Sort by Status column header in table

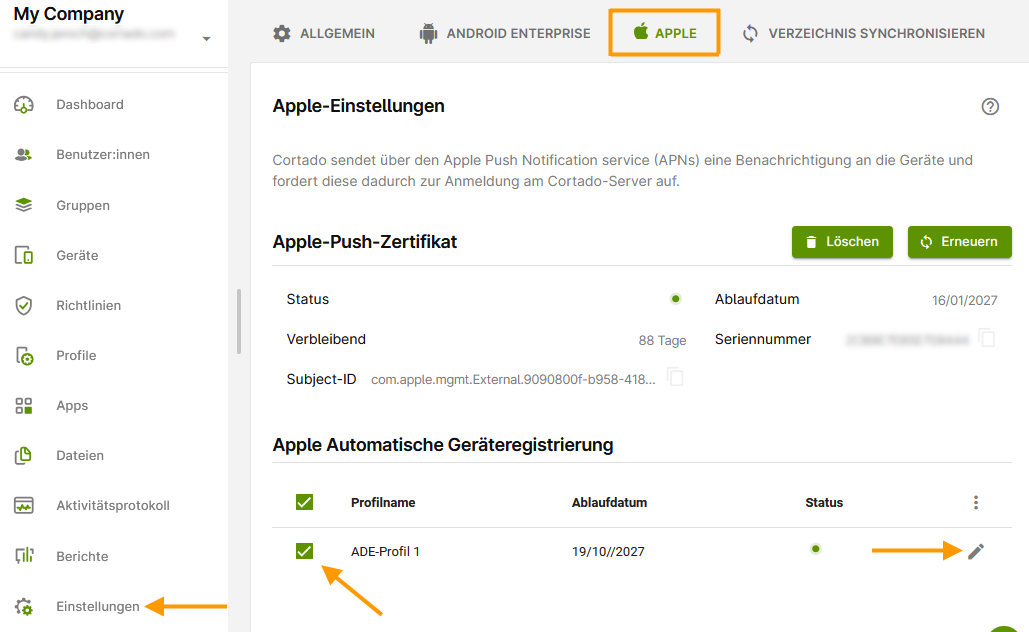pos(824,503)
